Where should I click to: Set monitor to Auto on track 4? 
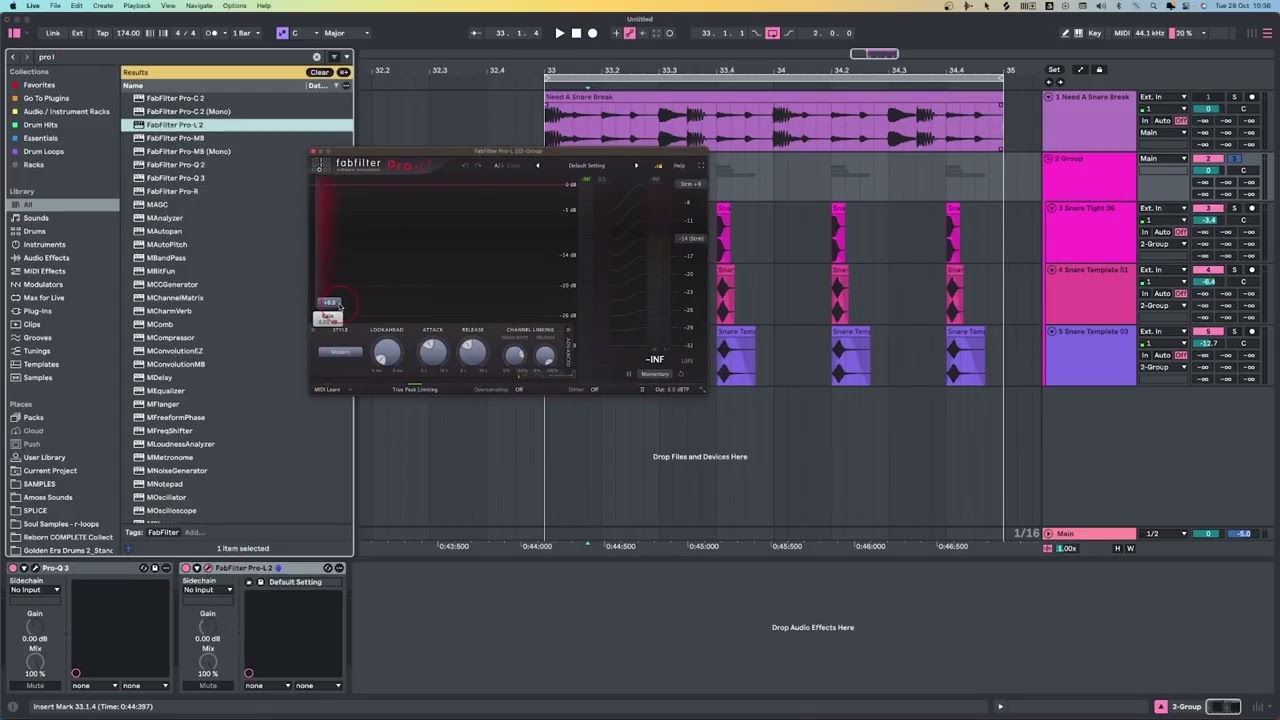(1162, 294)
